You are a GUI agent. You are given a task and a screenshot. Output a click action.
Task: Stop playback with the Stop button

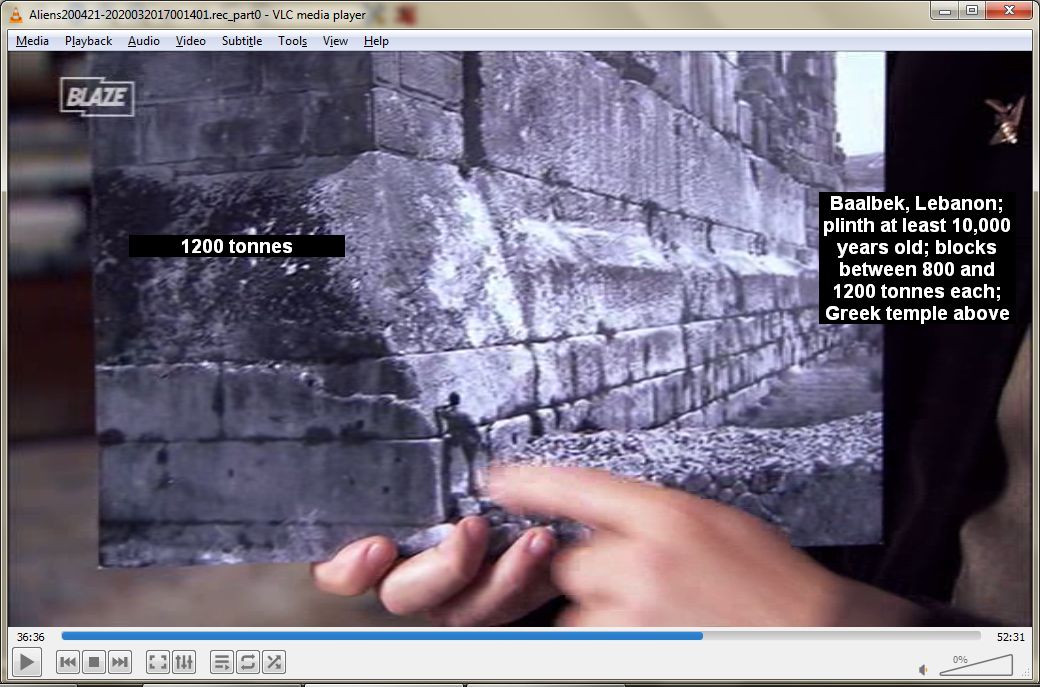94,662
